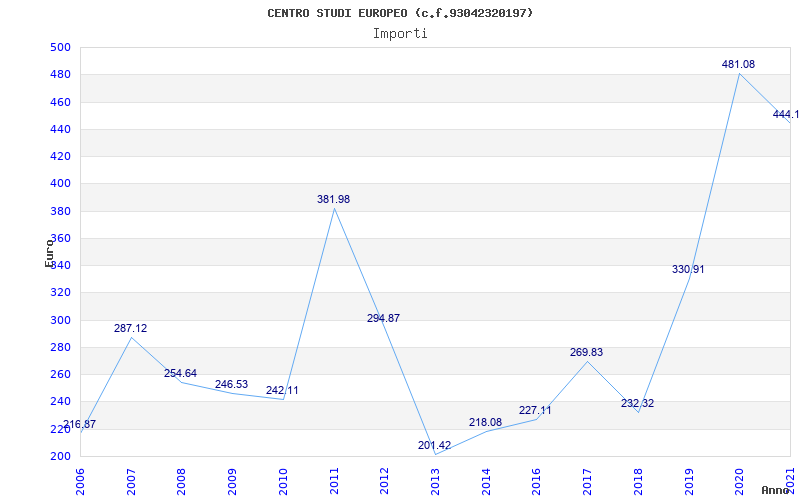Image resolution: width=800 pixels, height=500 pixels.
Task: Click the 330.91 data label
Action: pyautogui.click(x=688, y=269)
